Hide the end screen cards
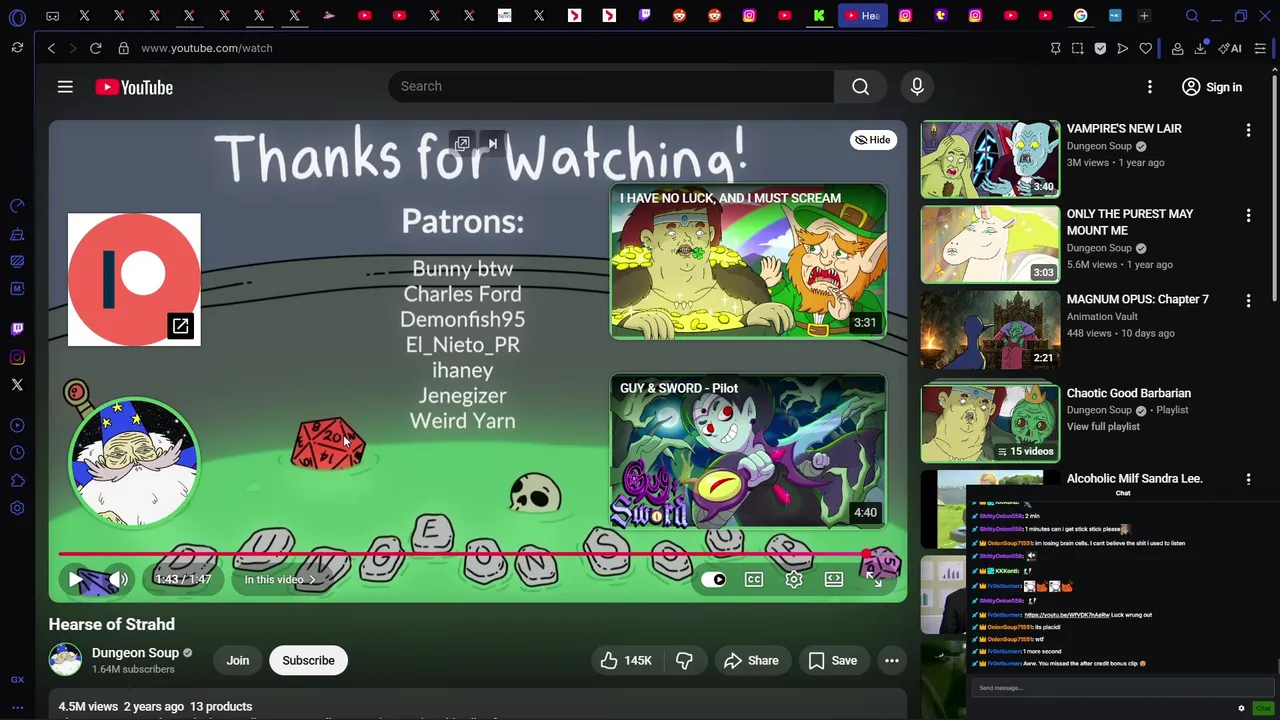Image resolution: width=1280 pixels, height=720 pixels. (871, 140)
